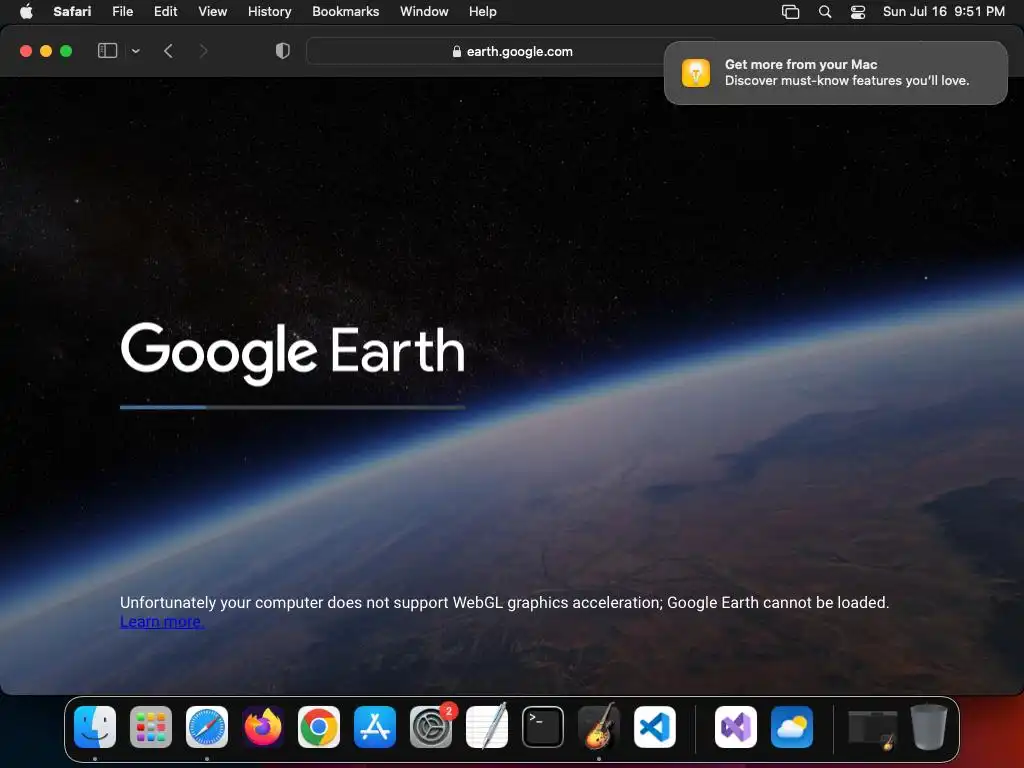Open the Window menu
This screenshot has height=768, width=1024.
424,11
